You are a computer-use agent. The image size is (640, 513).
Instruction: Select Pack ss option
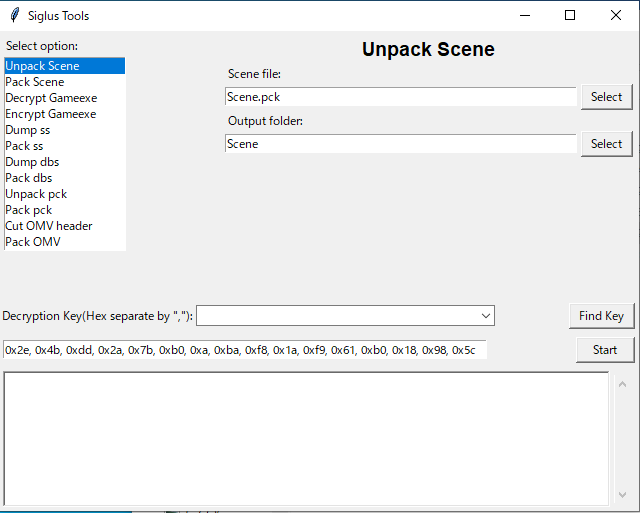point(24,146)
